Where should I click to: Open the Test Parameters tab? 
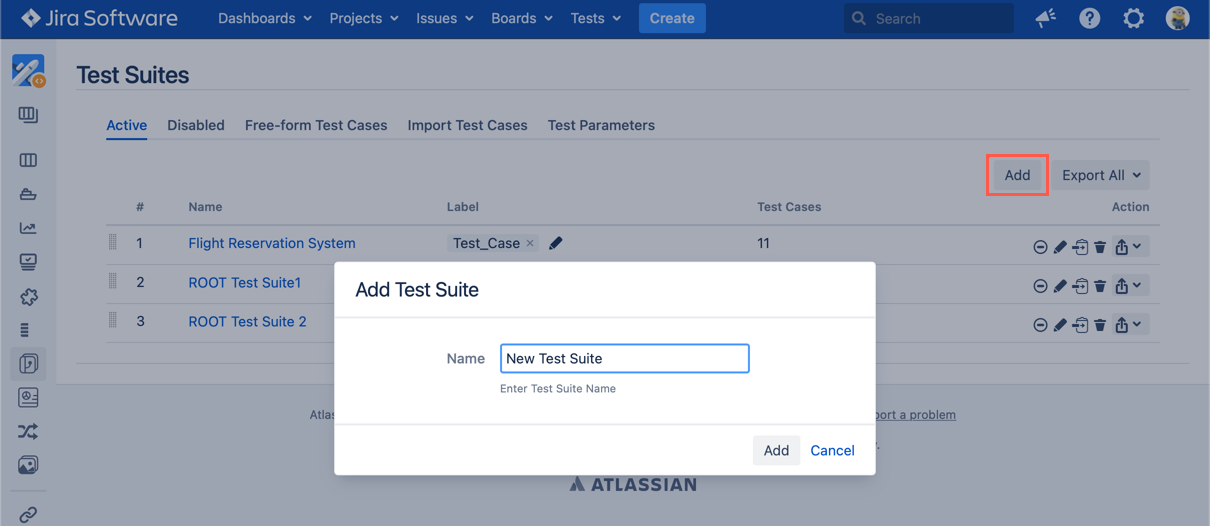point(601,125)
